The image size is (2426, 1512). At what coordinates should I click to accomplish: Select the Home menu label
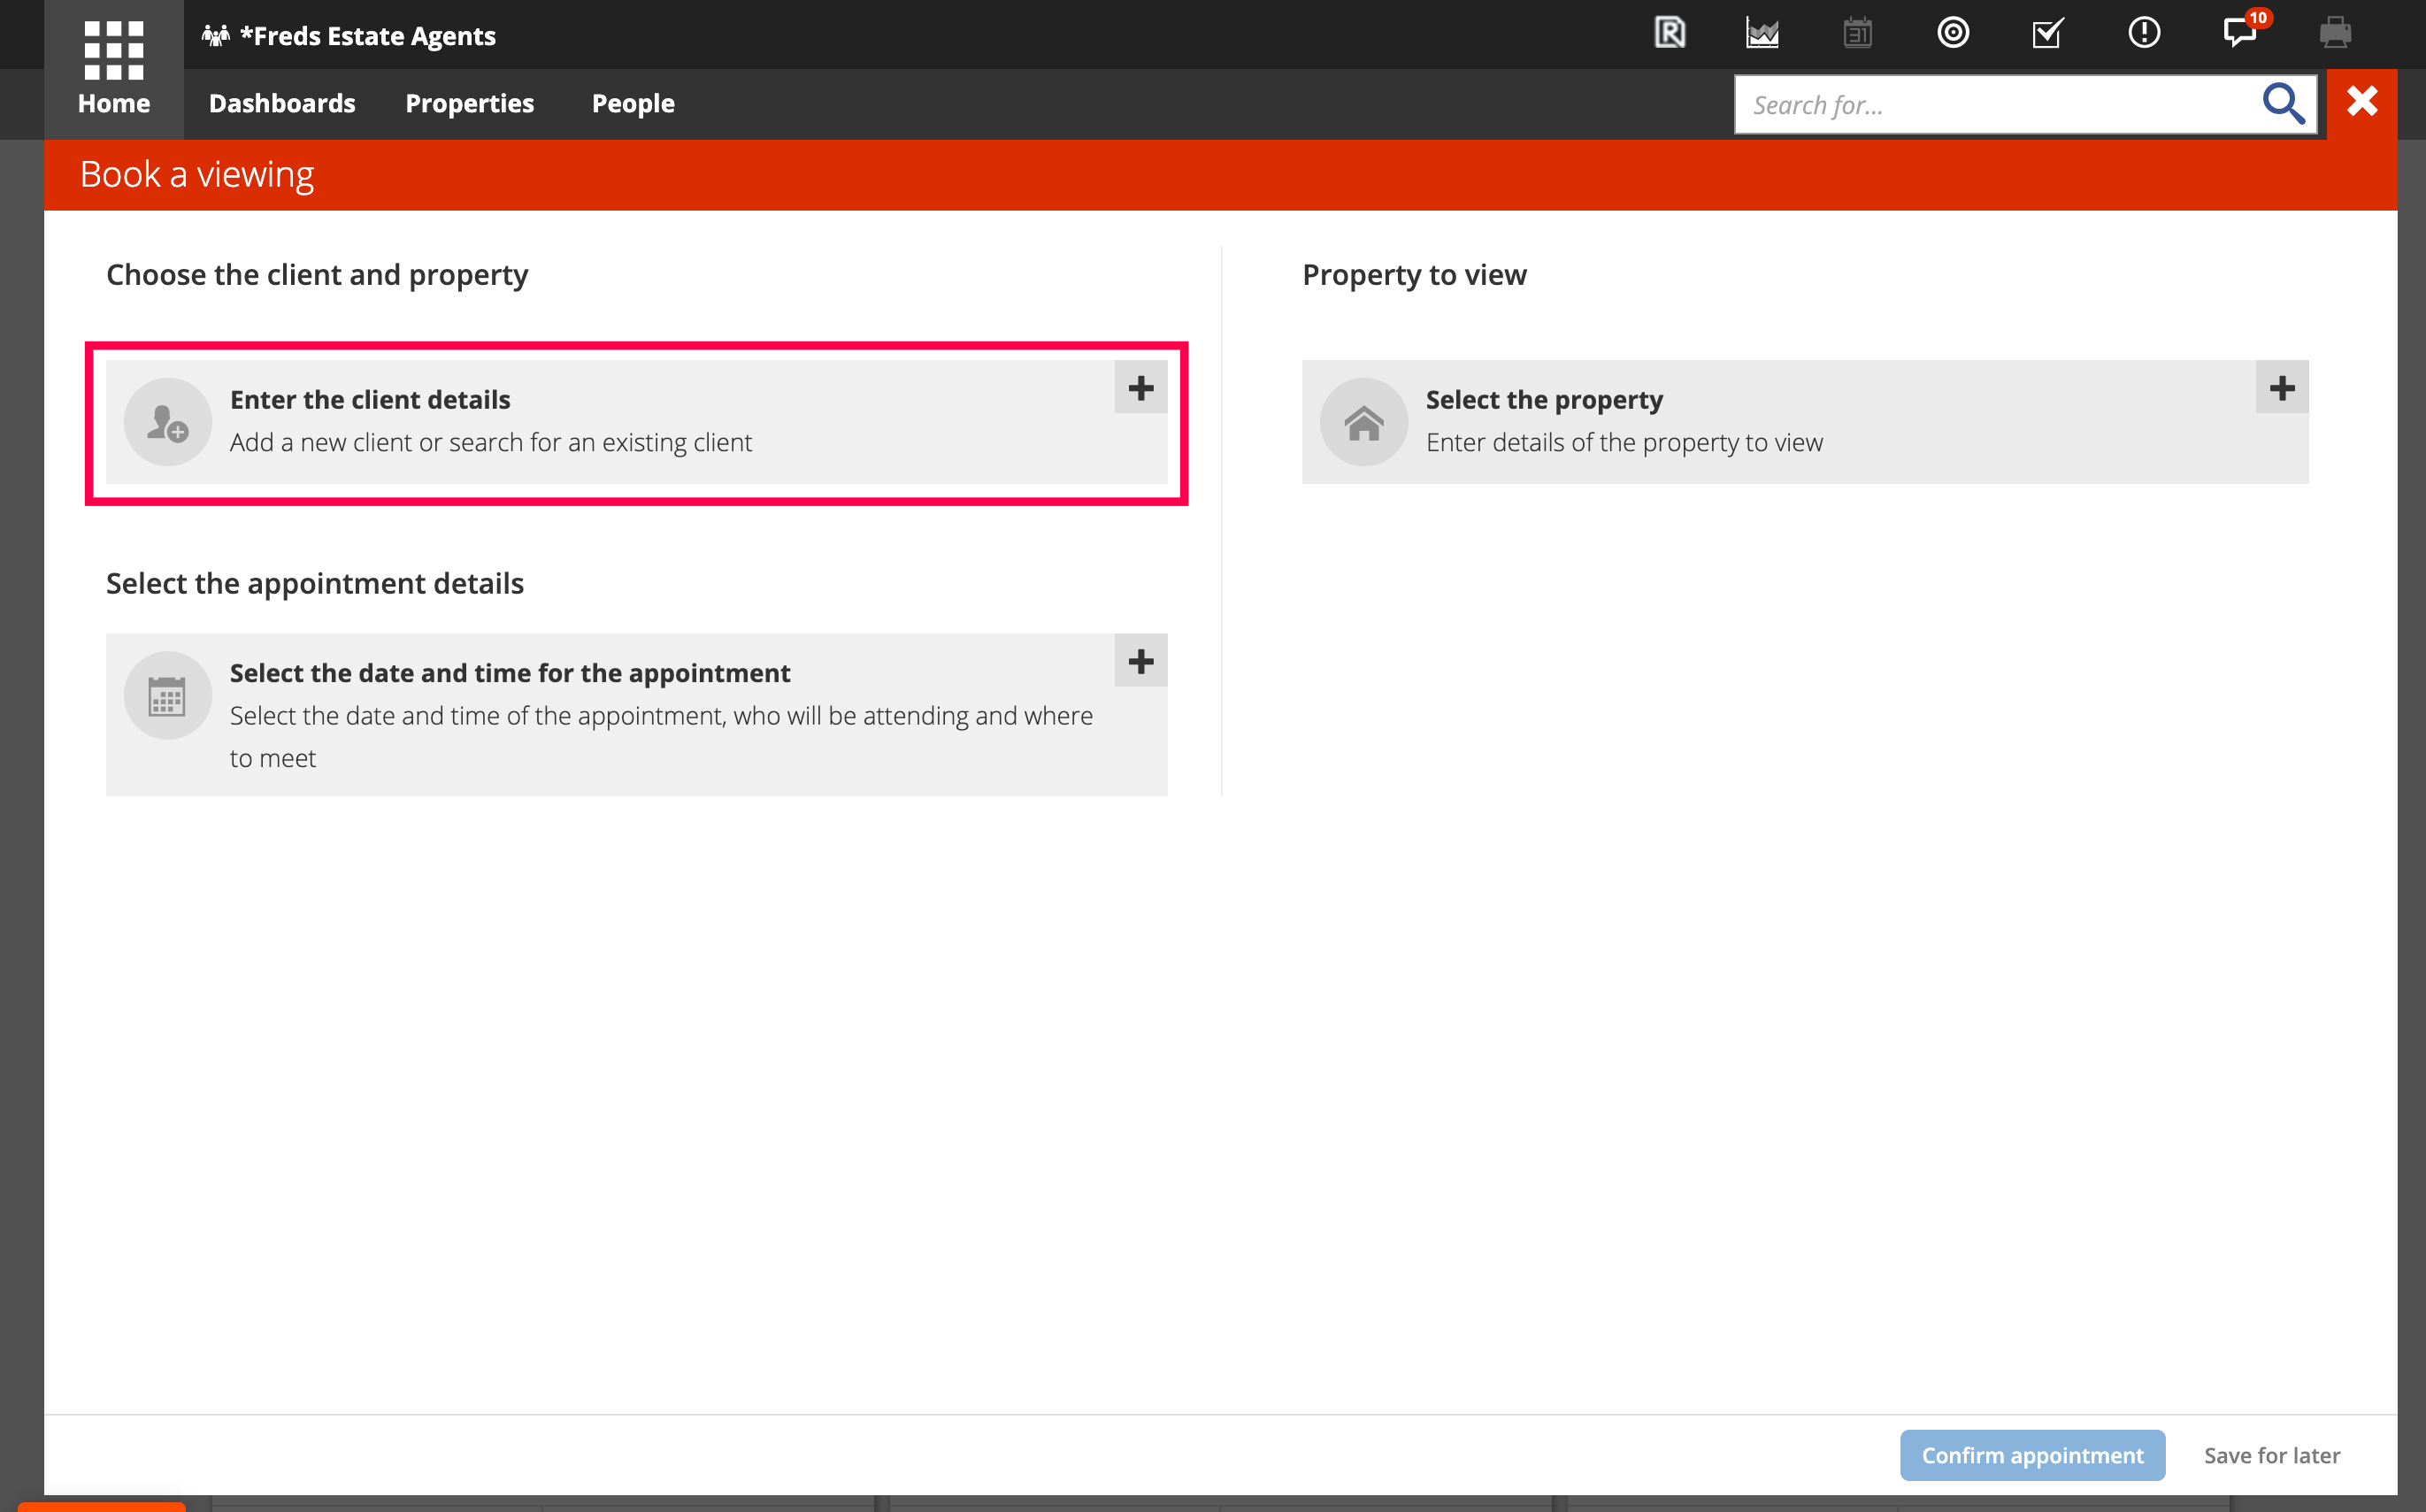[114, 103]
